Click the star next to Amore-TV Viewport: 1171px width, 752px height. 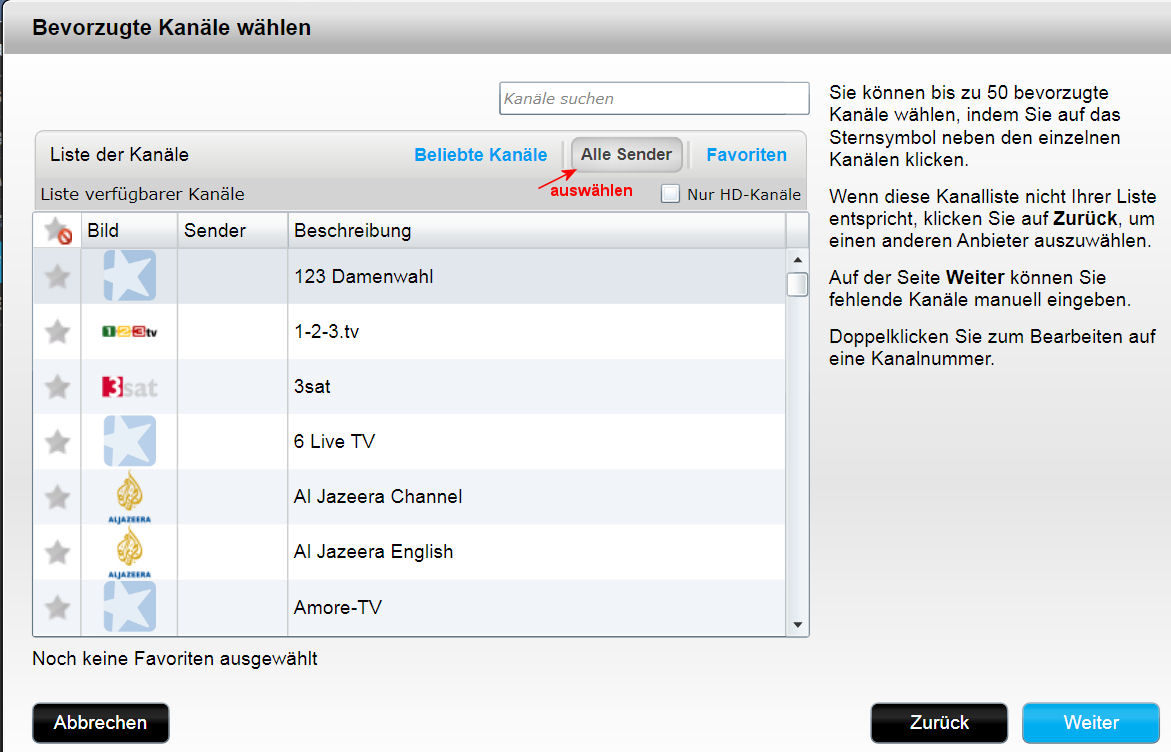click(58, 607)
